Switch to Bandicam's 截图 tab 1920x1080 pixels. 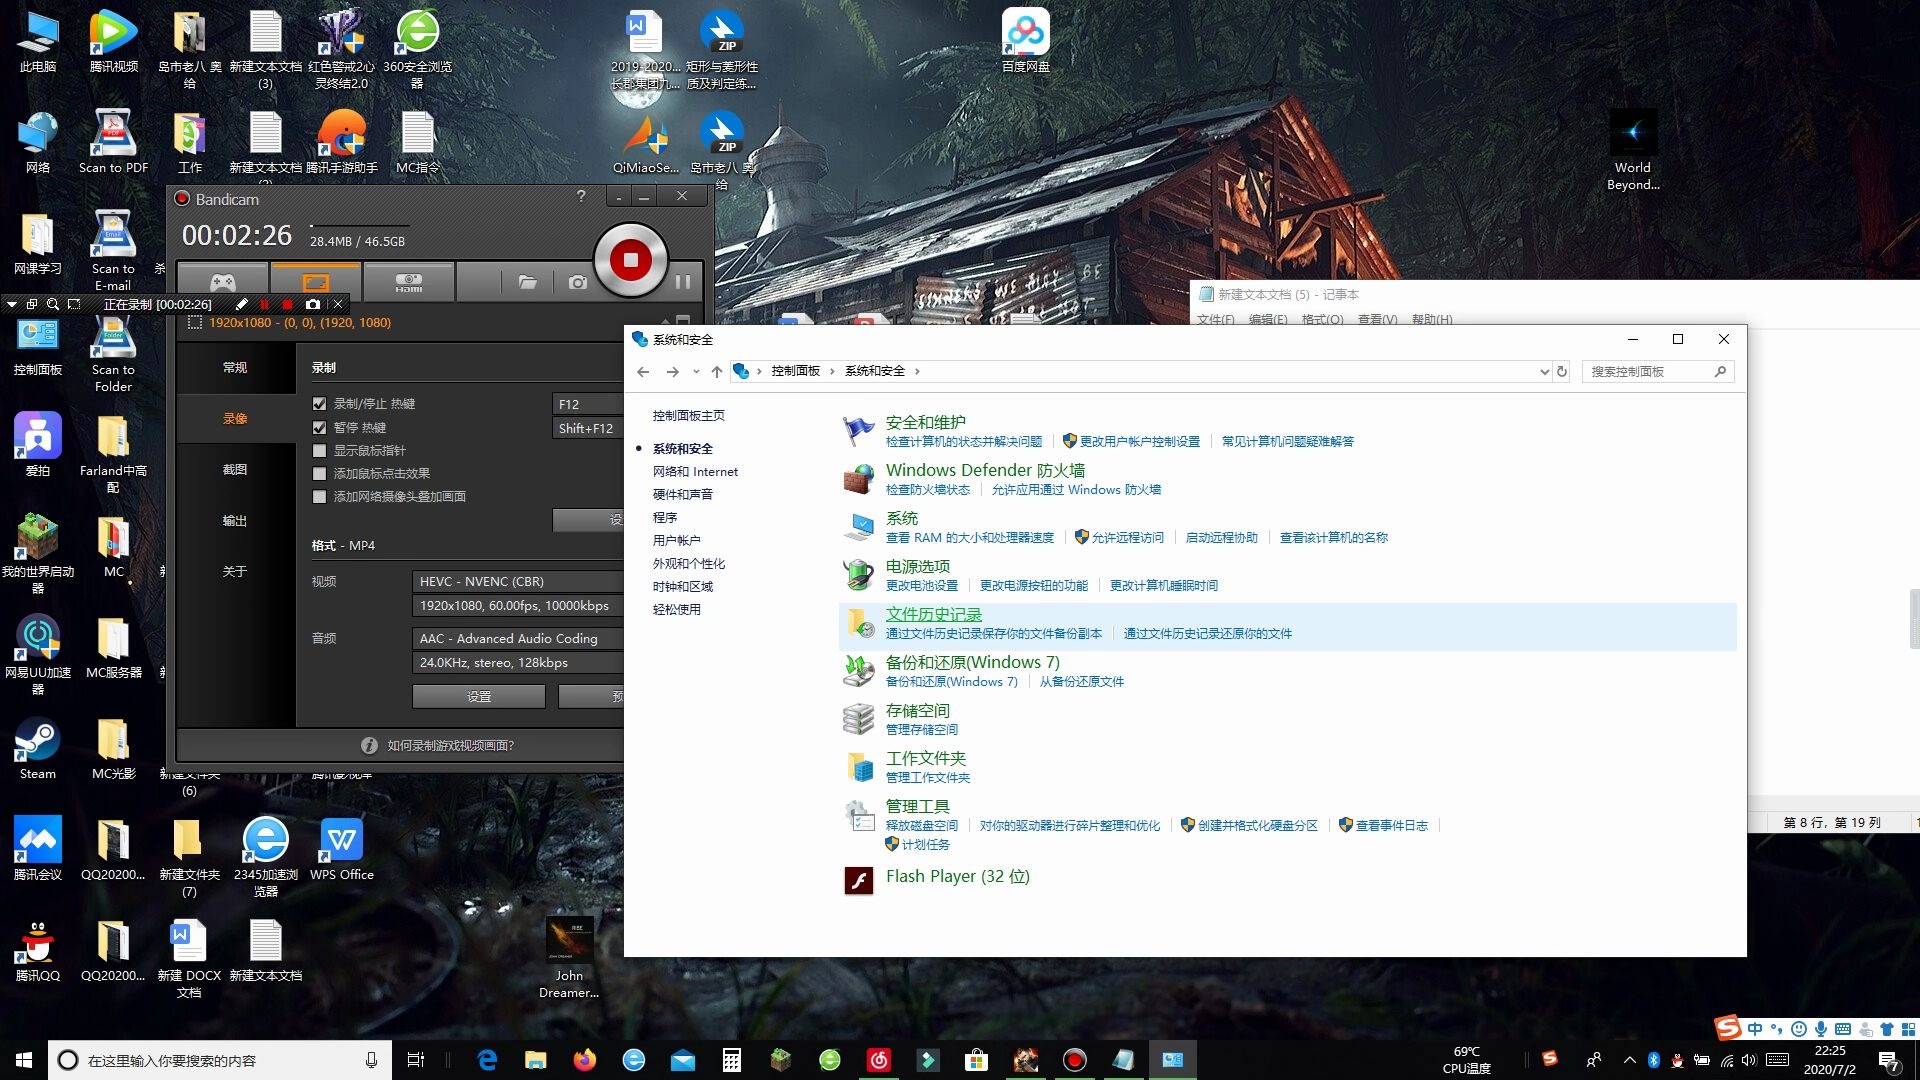[234, 470]
